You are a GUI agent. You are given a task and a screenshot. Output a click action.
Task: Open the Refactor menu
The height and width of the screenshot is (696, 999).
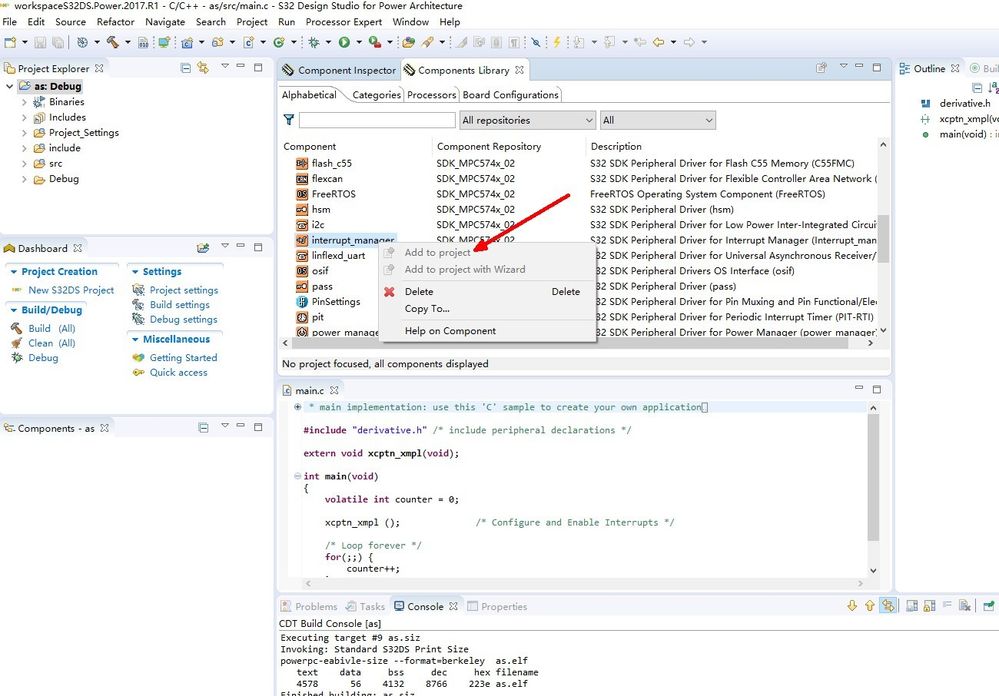(x=115, y=22)
